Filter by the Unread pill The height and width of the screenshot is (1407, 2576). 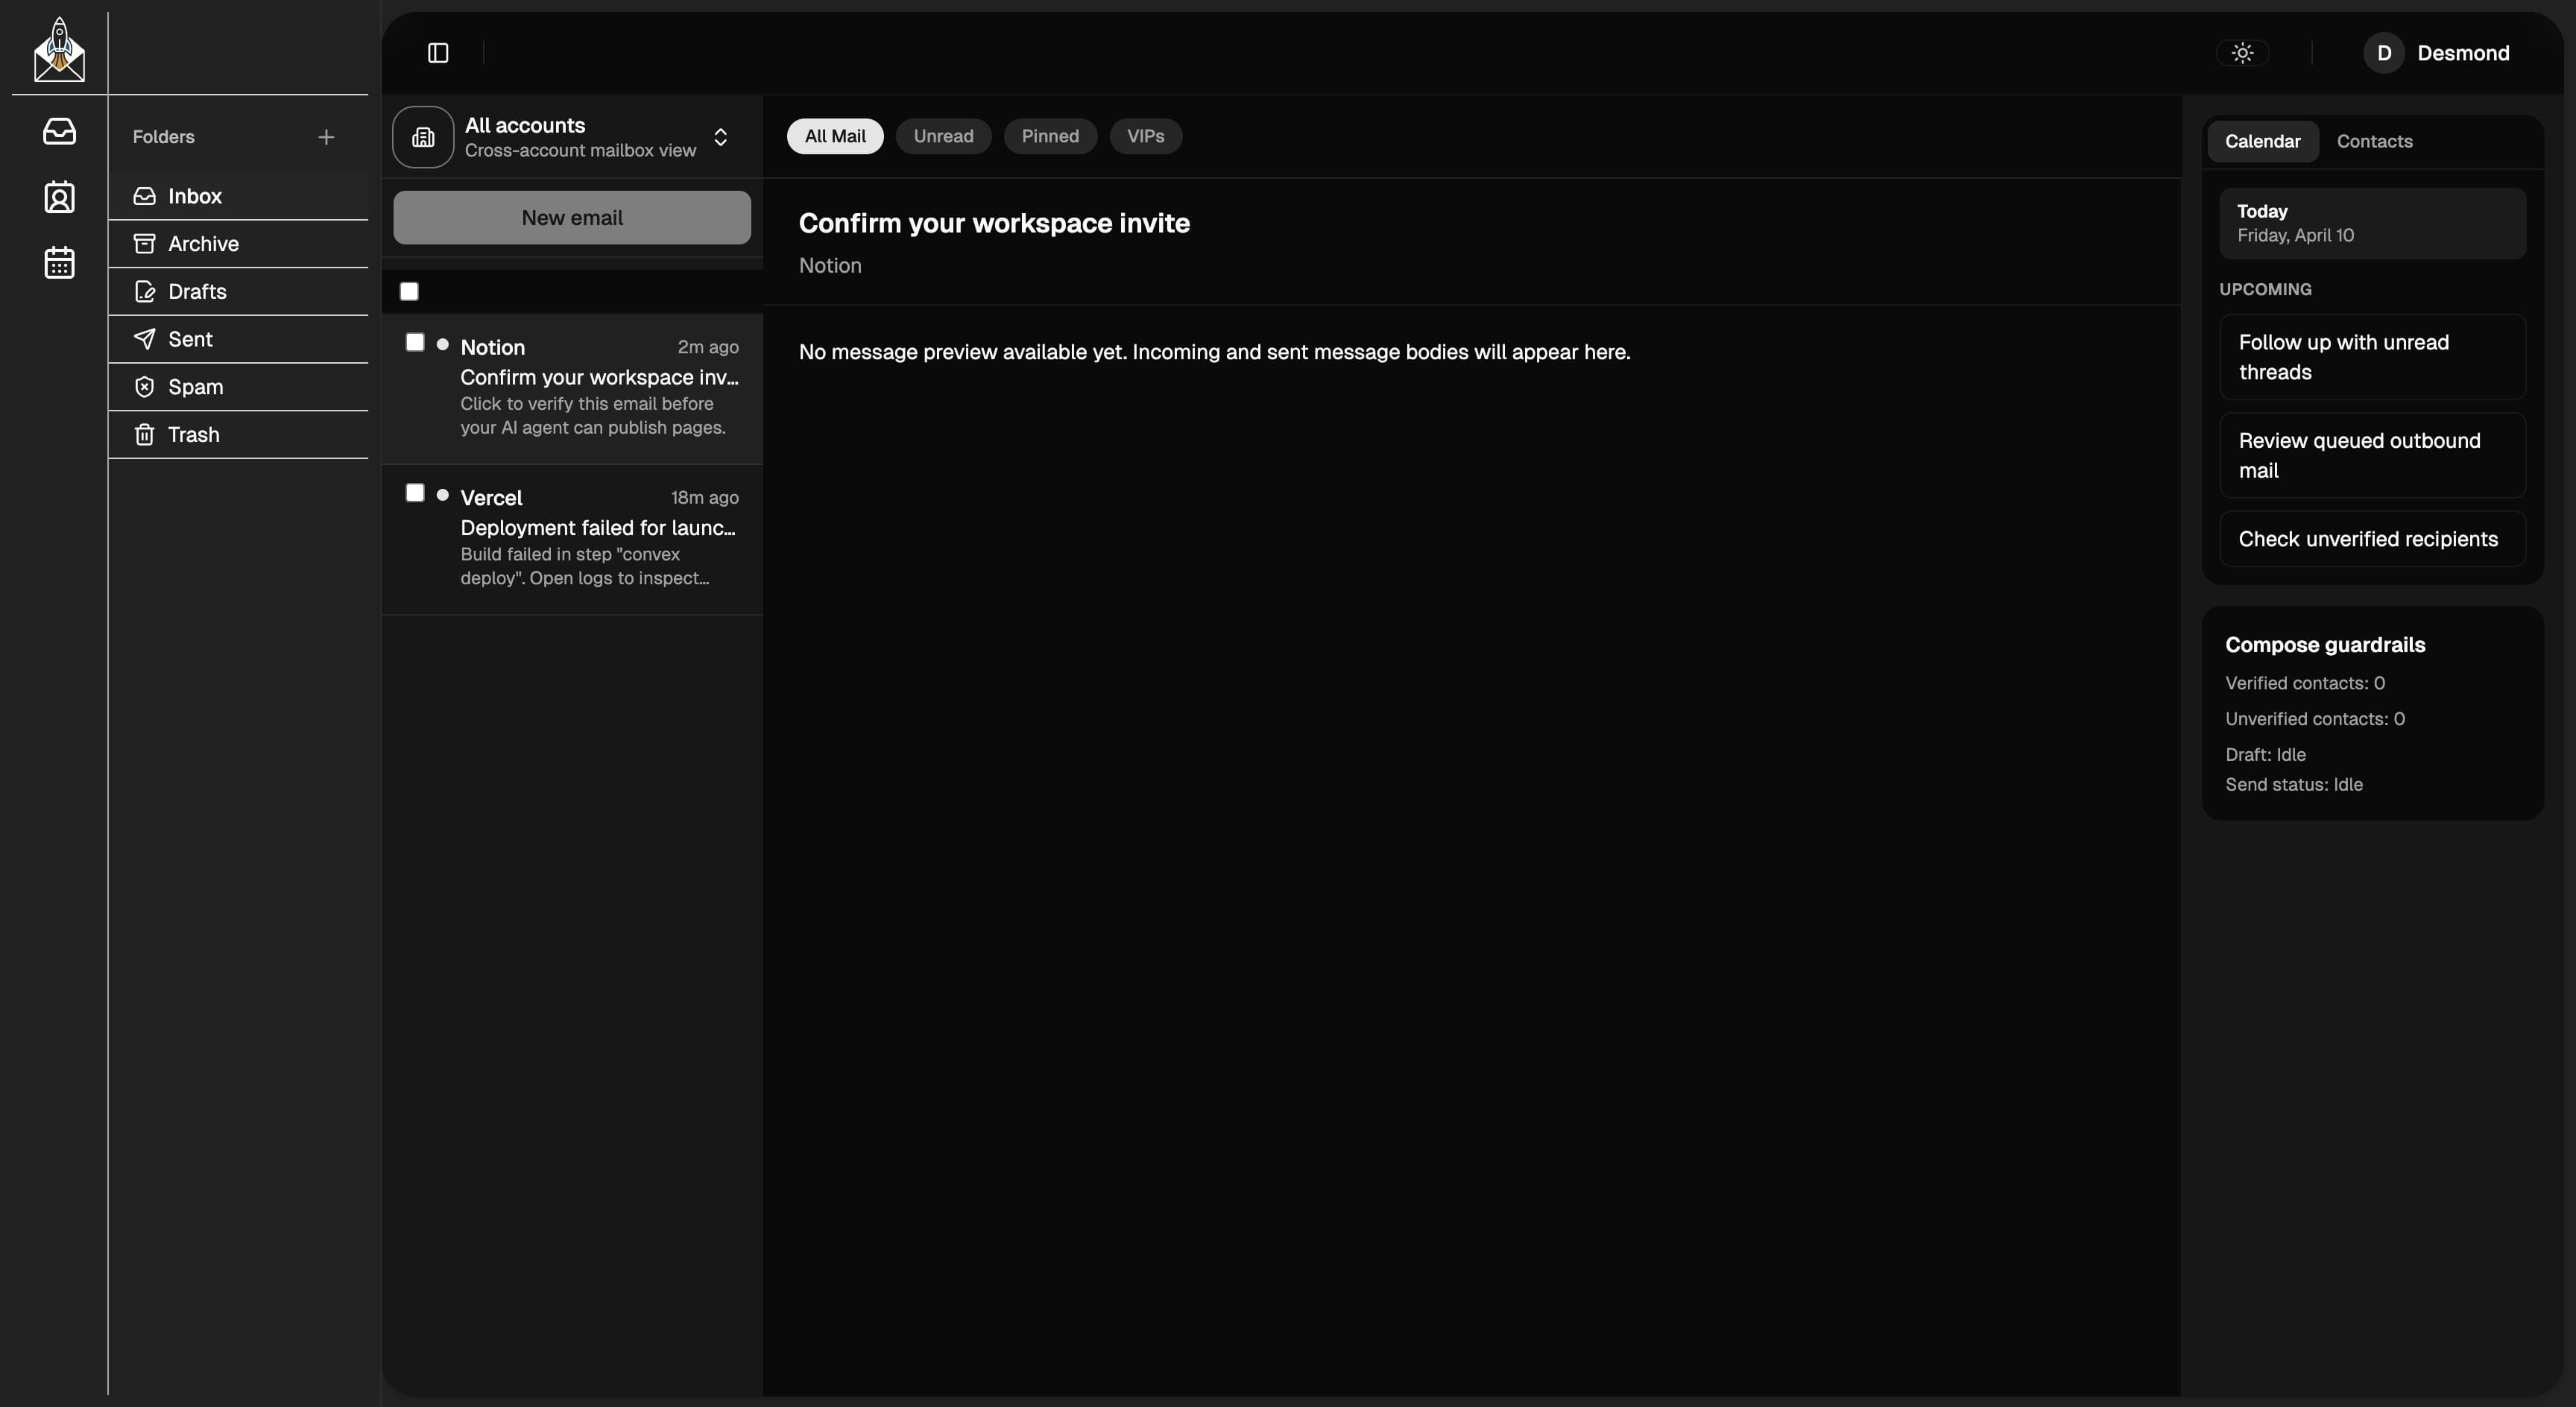pos(942,136)
